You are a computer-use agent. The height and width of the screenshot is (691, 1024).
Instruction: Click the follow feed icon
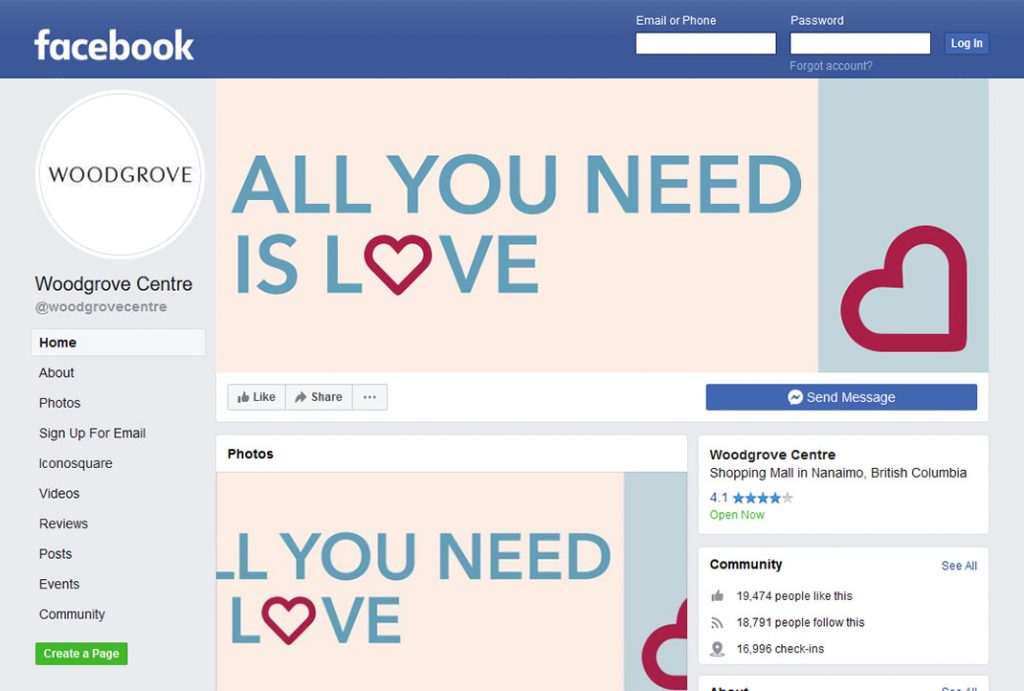tap(717, 622)
